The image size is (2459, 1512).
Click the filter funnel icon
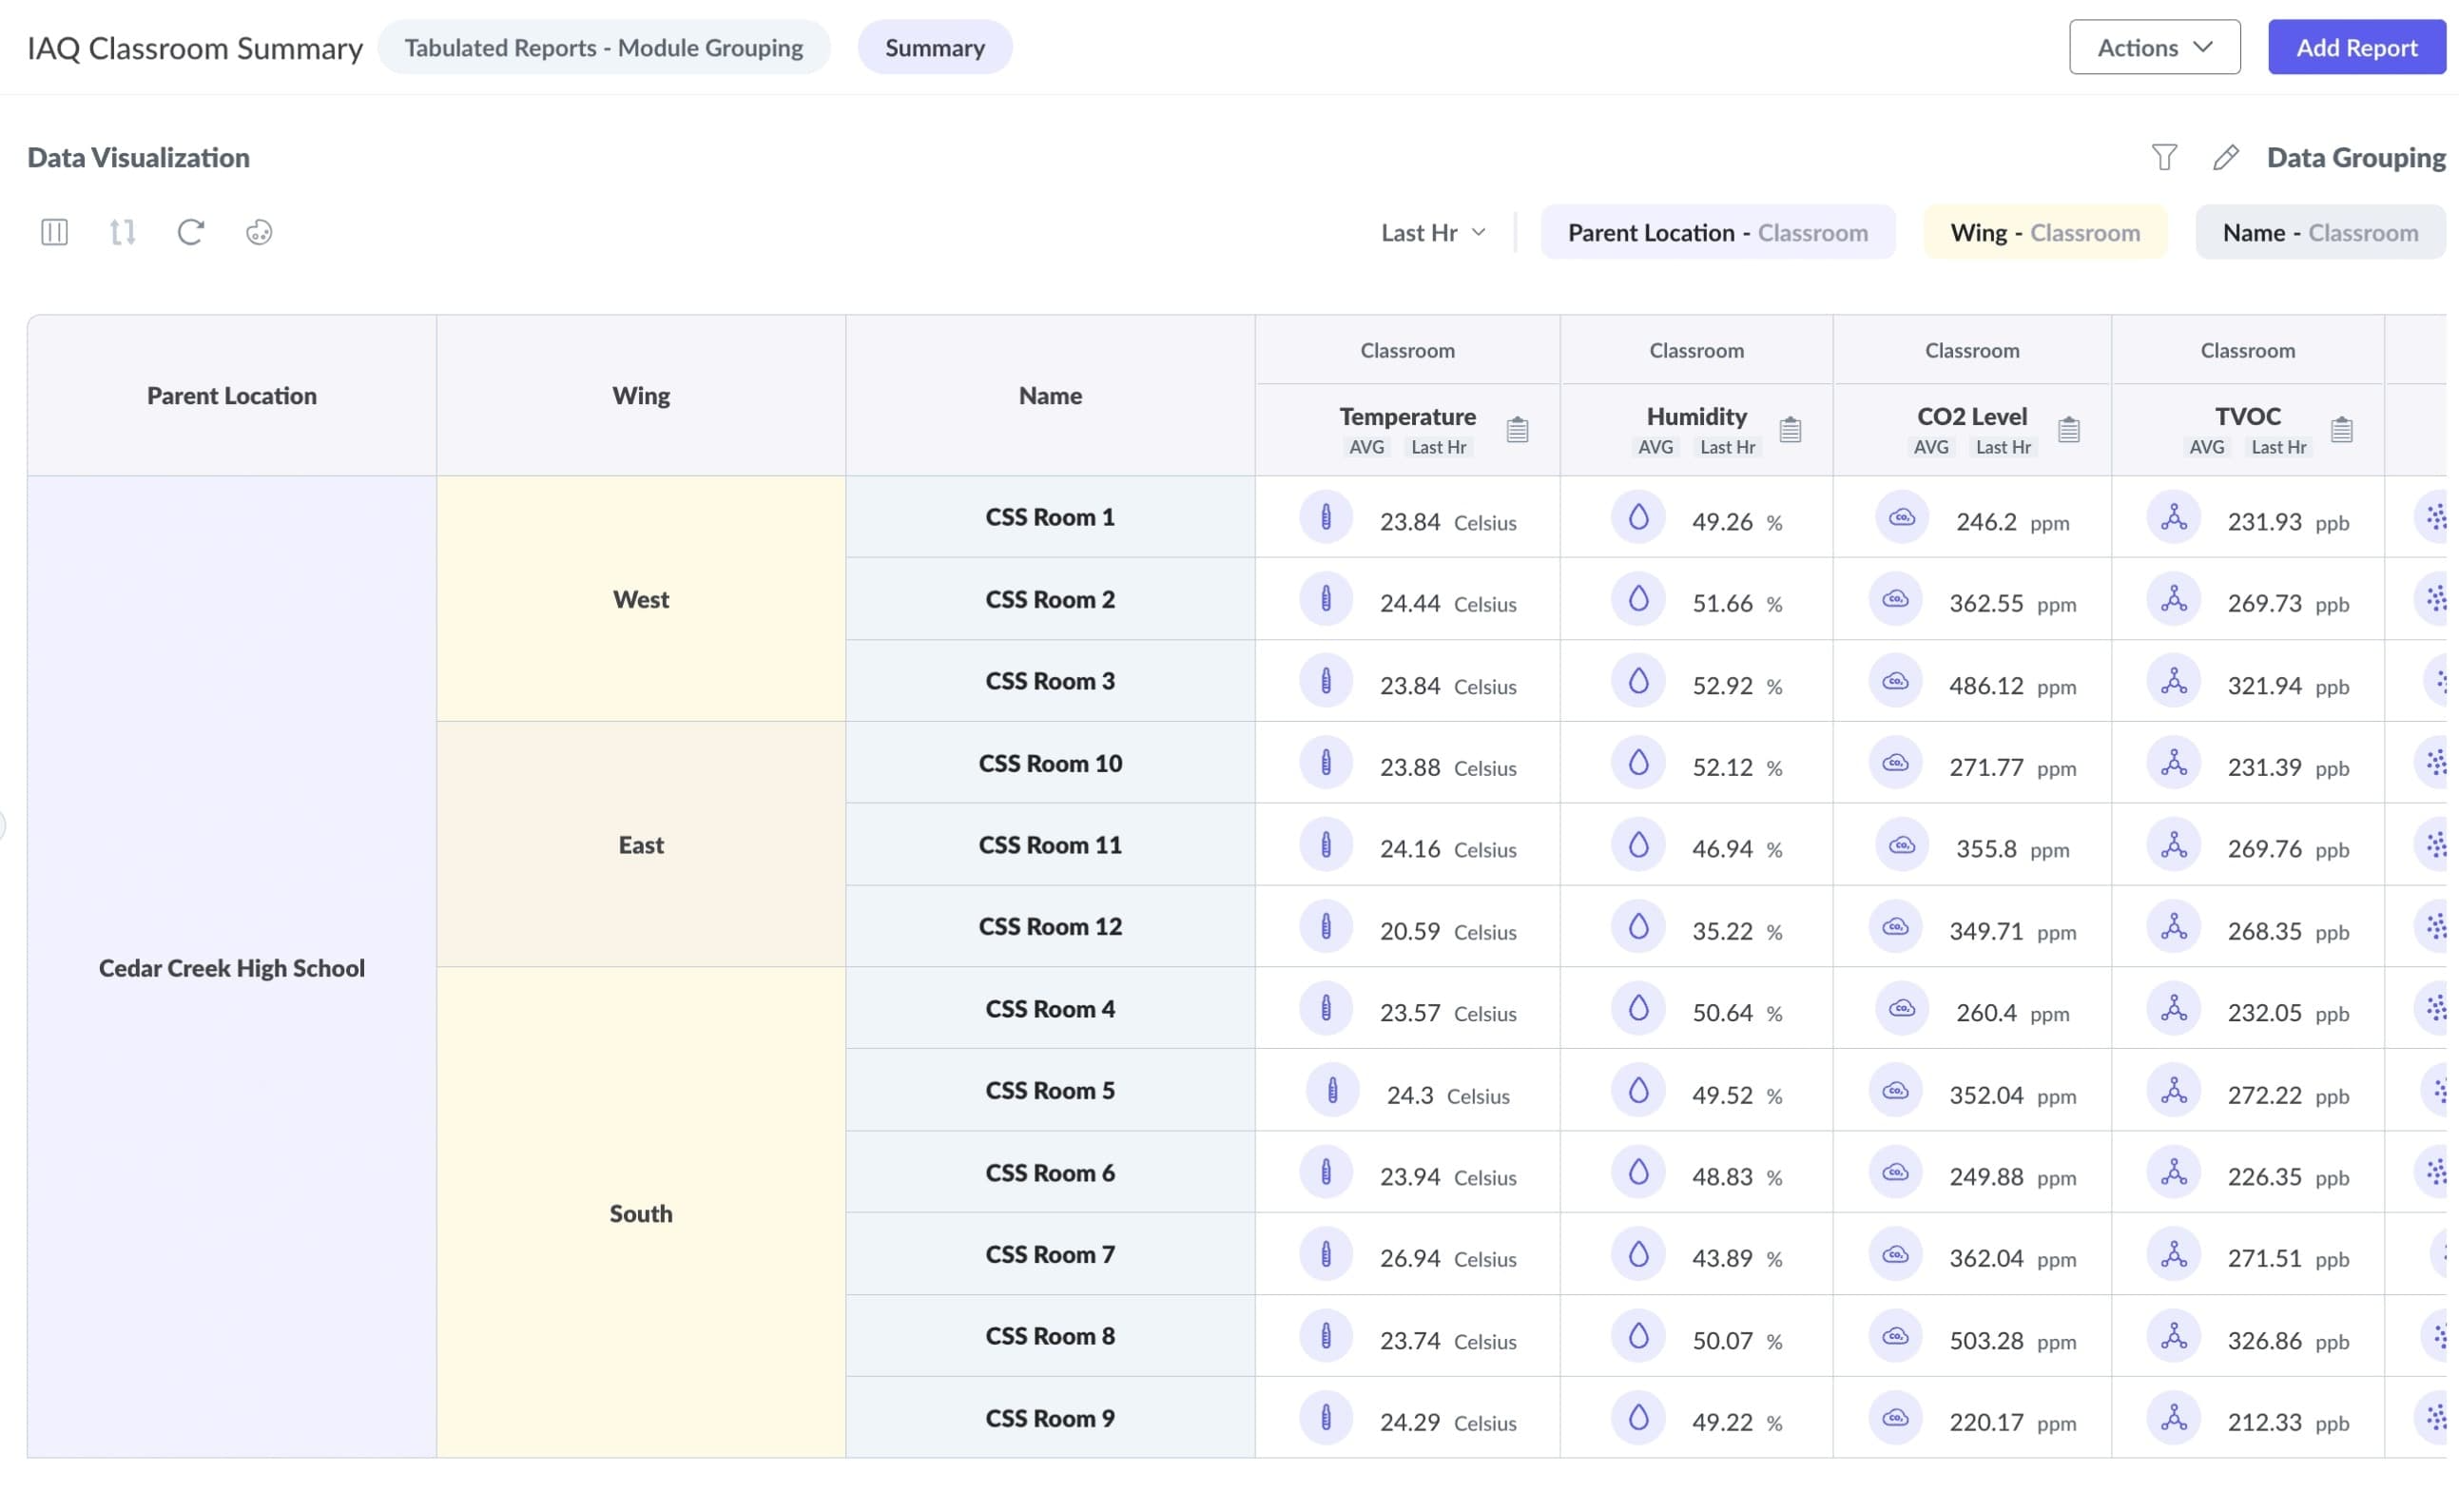[x=2163, y=157]
